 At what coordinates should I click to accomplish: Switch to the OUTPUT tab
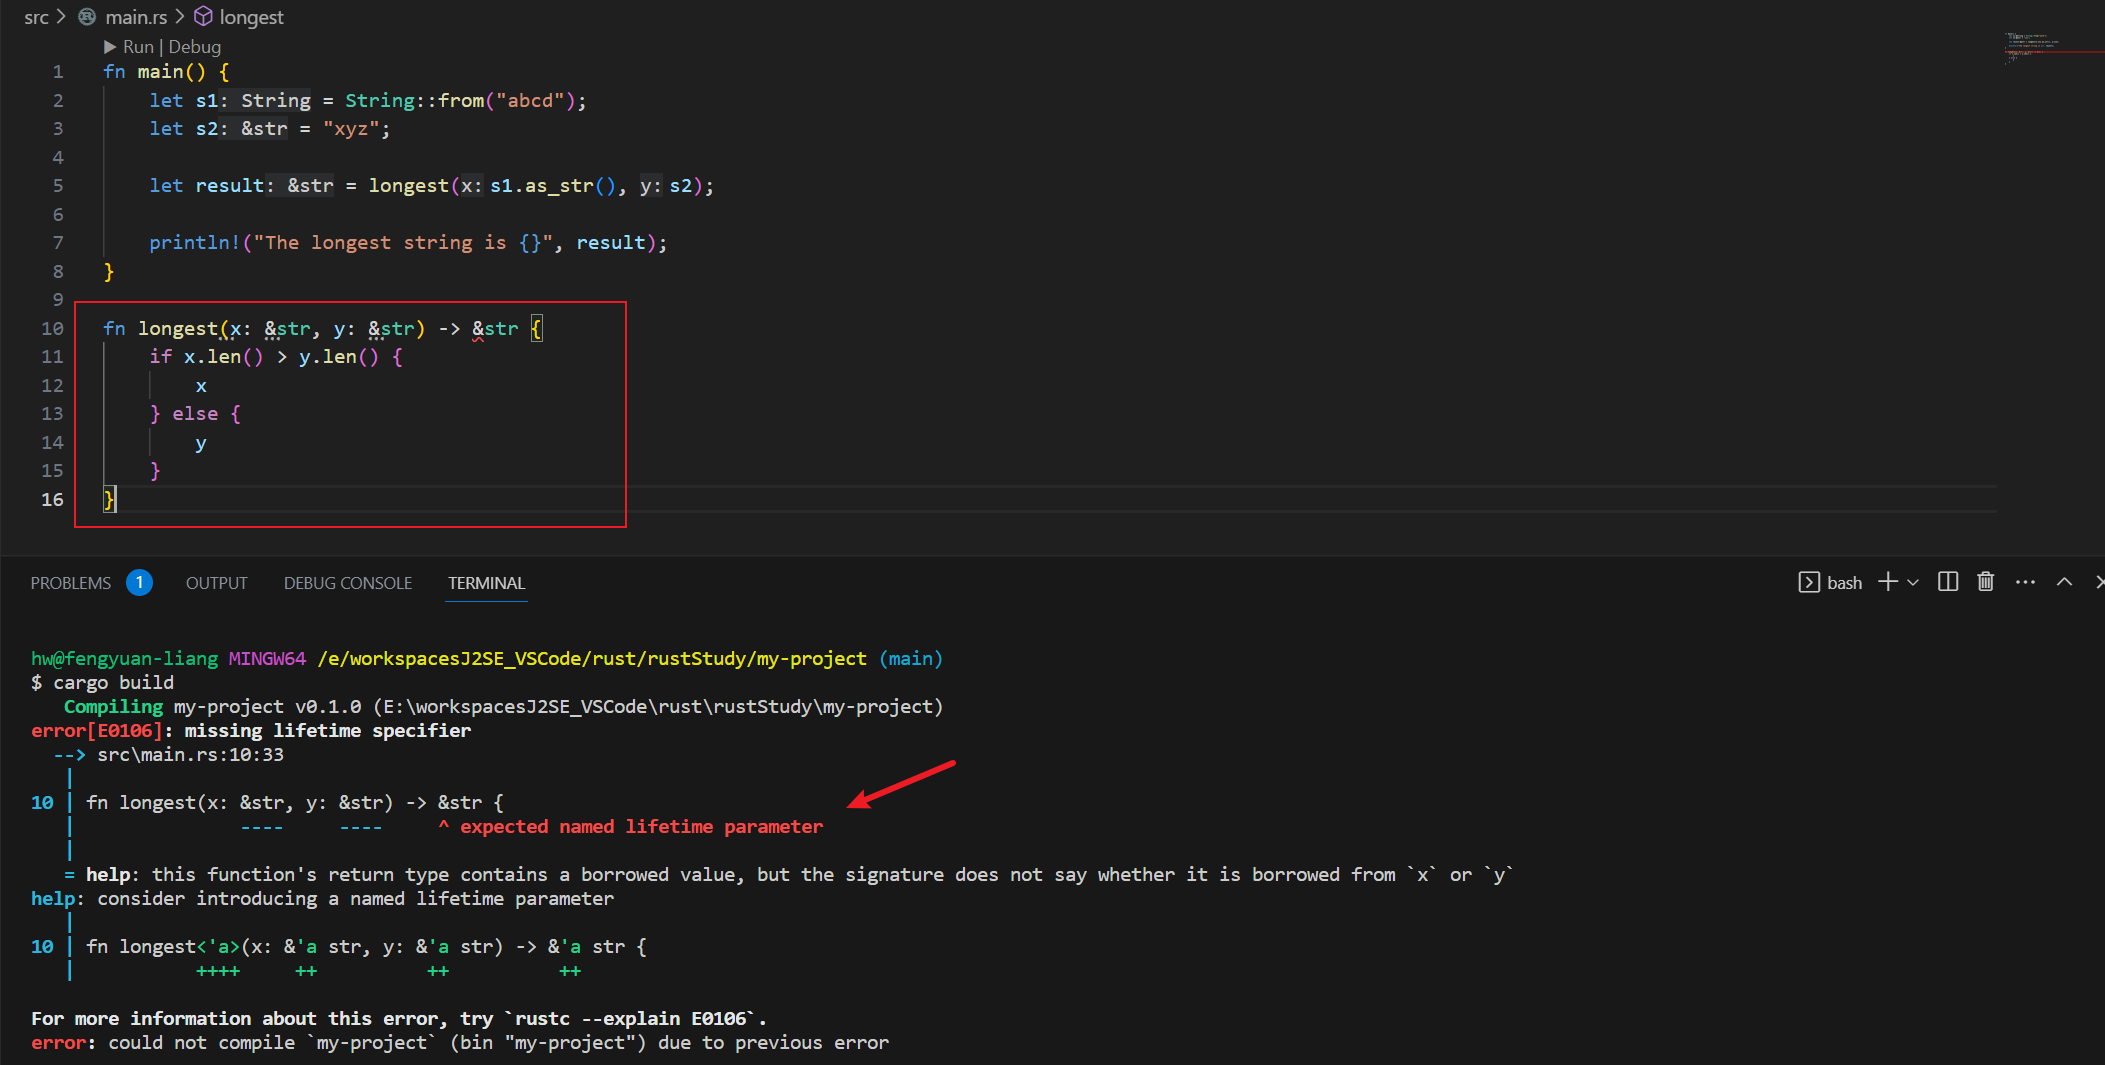click(216, 583)
